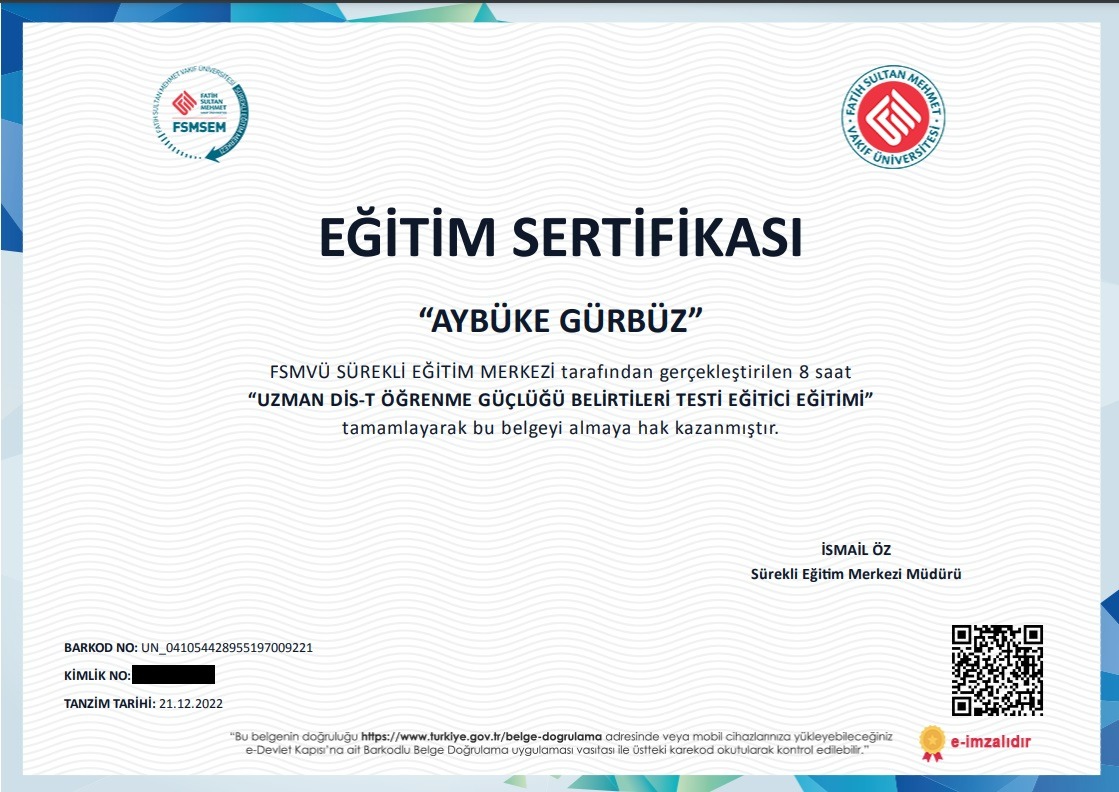Select the name AYBÜKE GÜRBÜZ
Image resolution: width=1119 pixels, height=792 pixels.
pyautogui.click(x=560, y=320)
